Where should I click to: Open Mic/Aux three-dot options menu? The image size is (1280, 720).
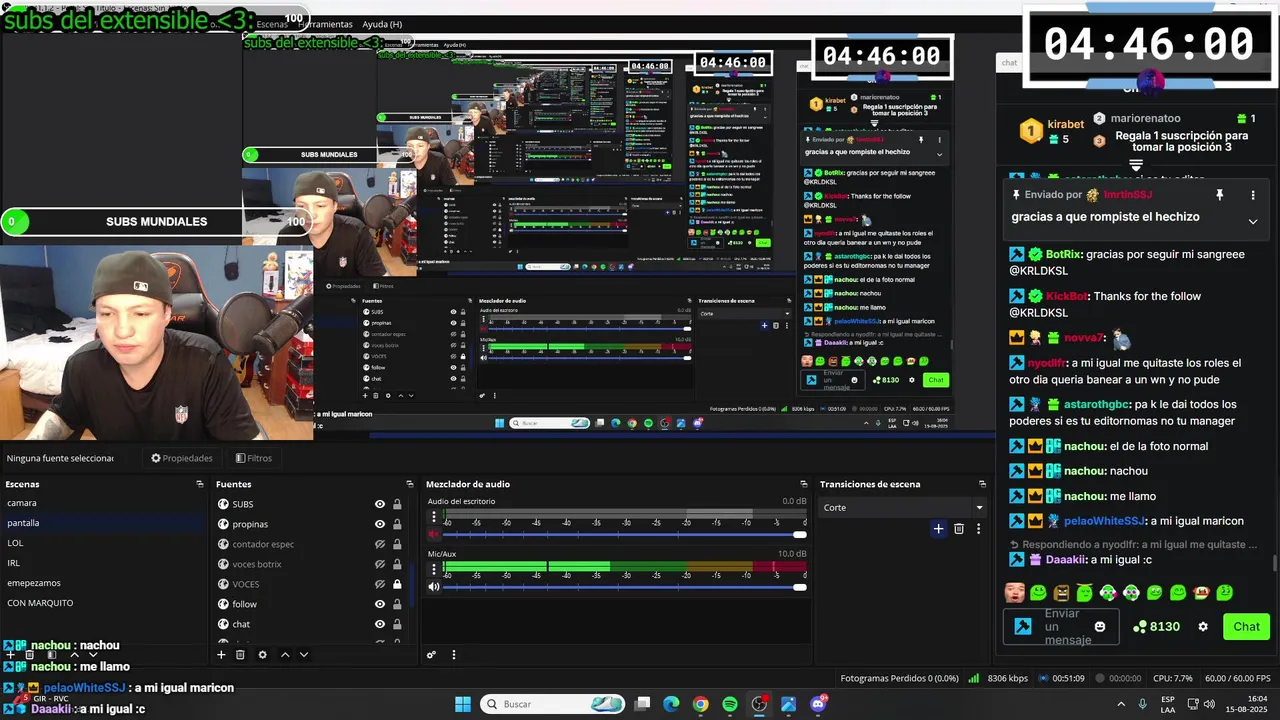click(x=434, y=569)
